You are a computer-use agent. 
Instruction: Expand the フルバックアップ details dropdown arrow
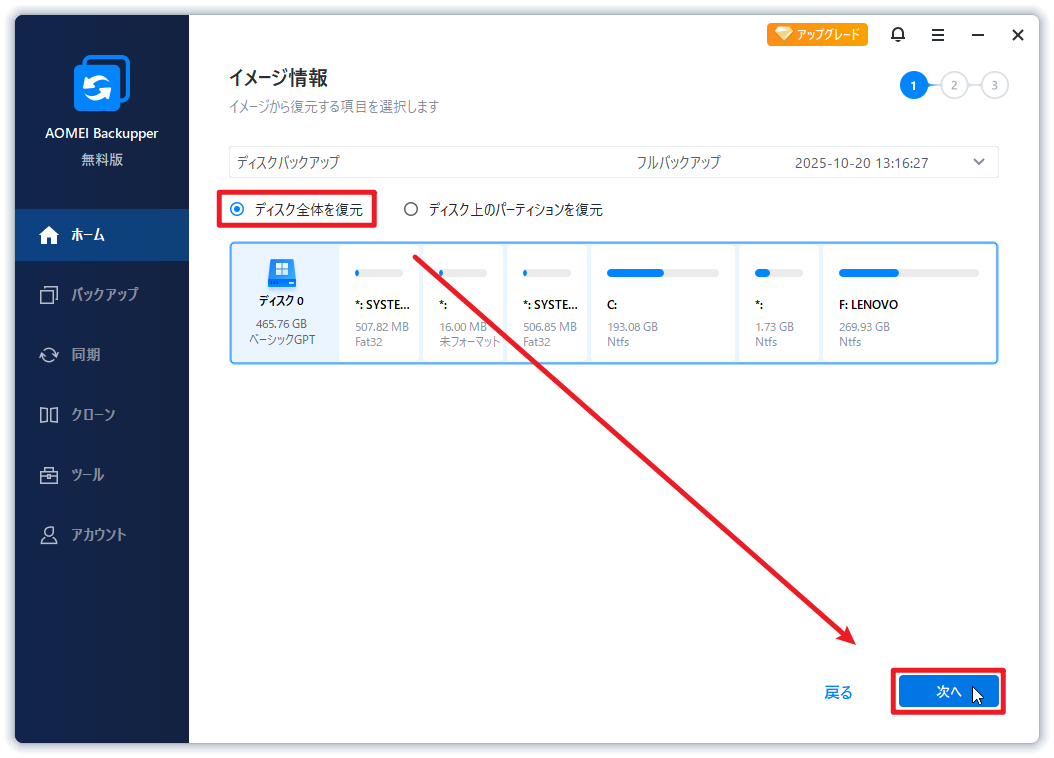[977, 161]
